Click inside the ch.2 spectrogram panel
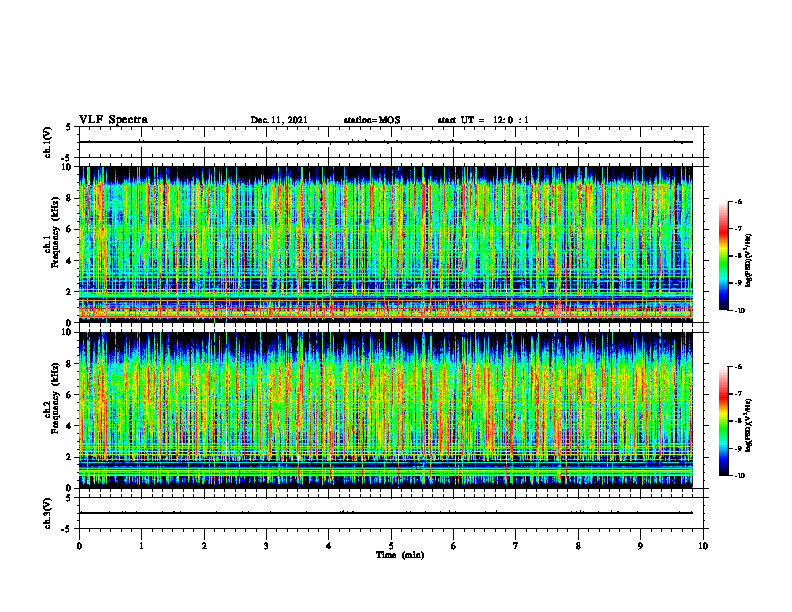792x612 pixels. coord(386,410)
